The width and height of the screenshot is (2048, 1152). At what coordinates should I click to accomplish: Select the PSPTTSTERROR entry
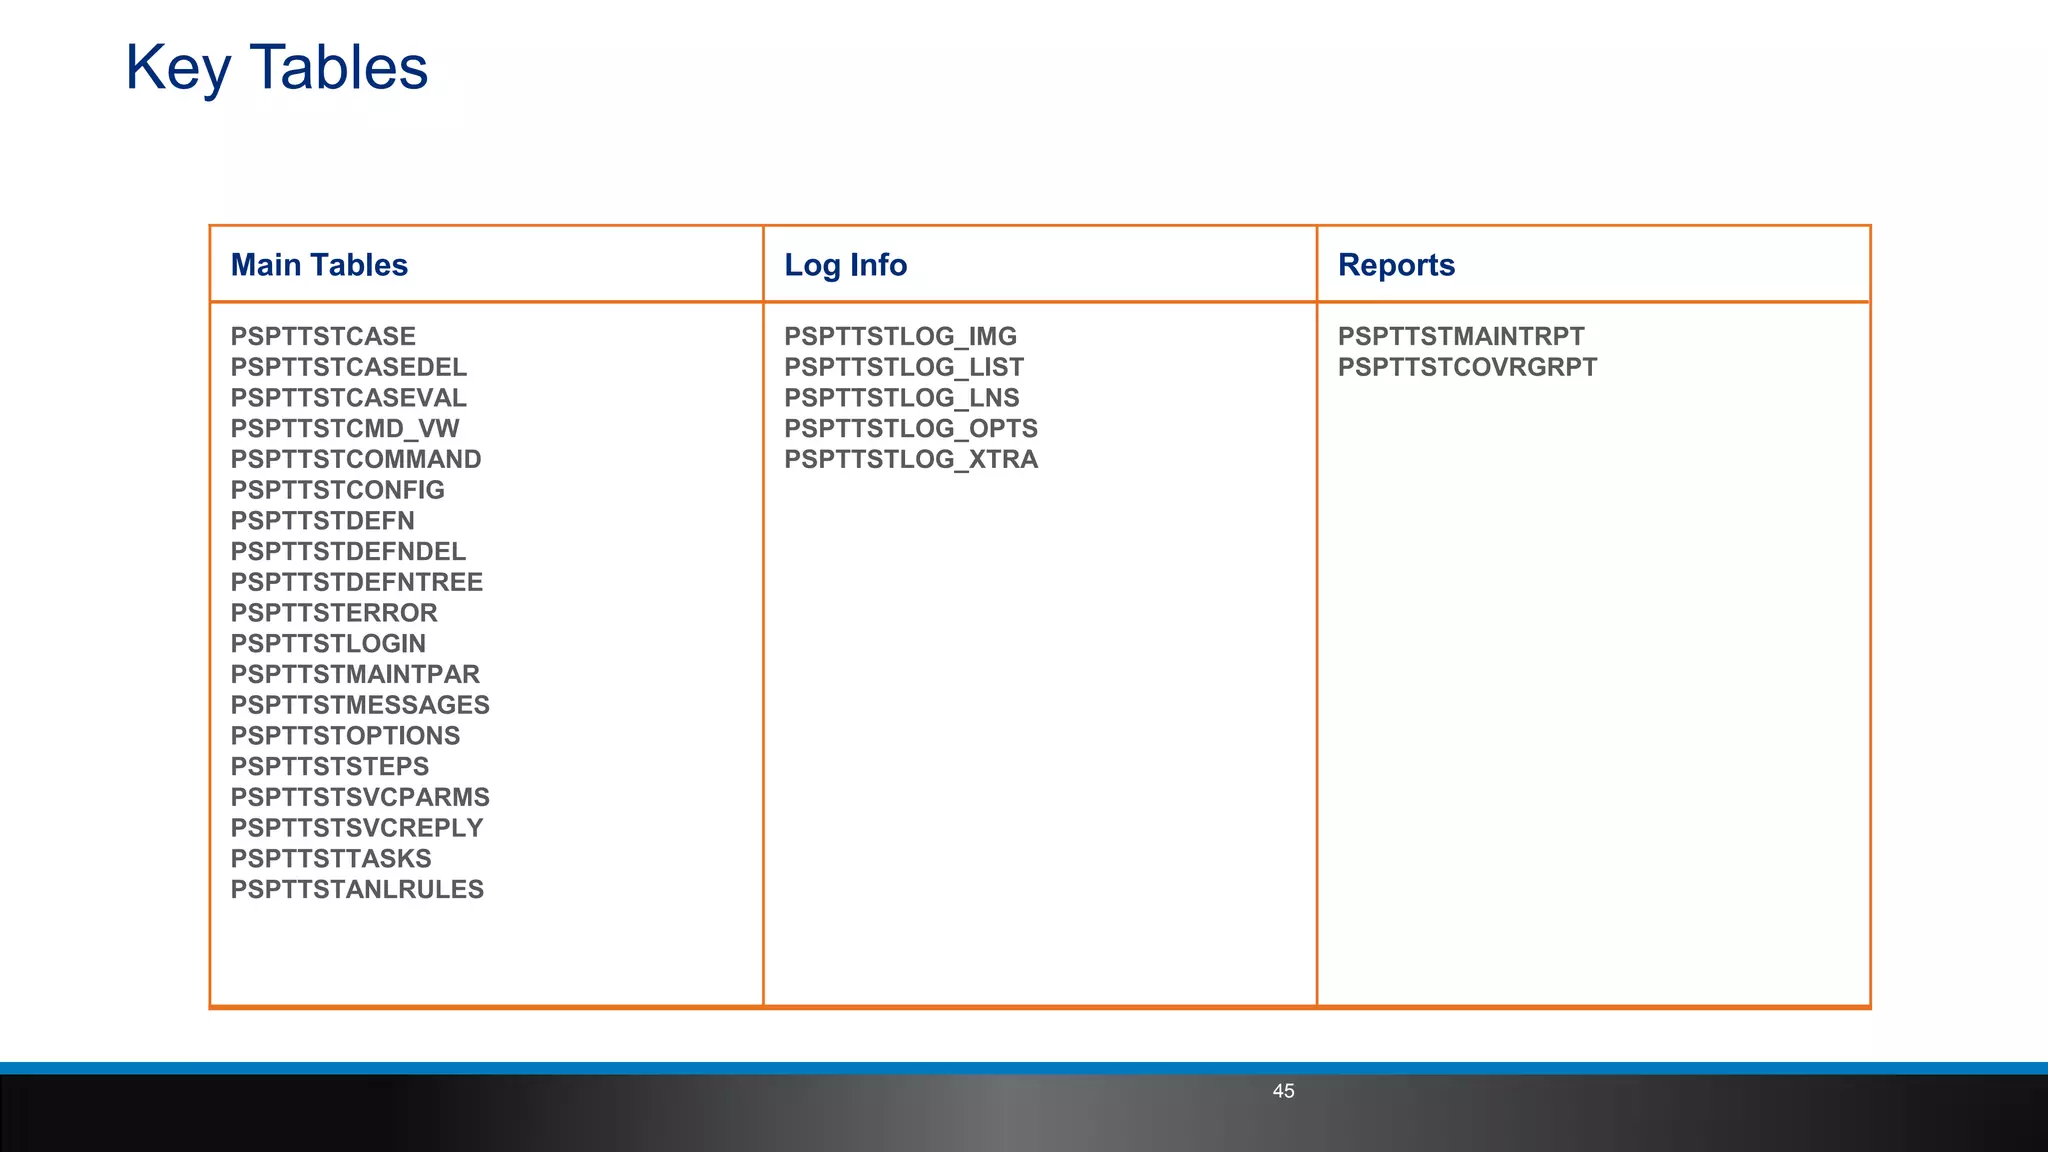coord(334,613)
